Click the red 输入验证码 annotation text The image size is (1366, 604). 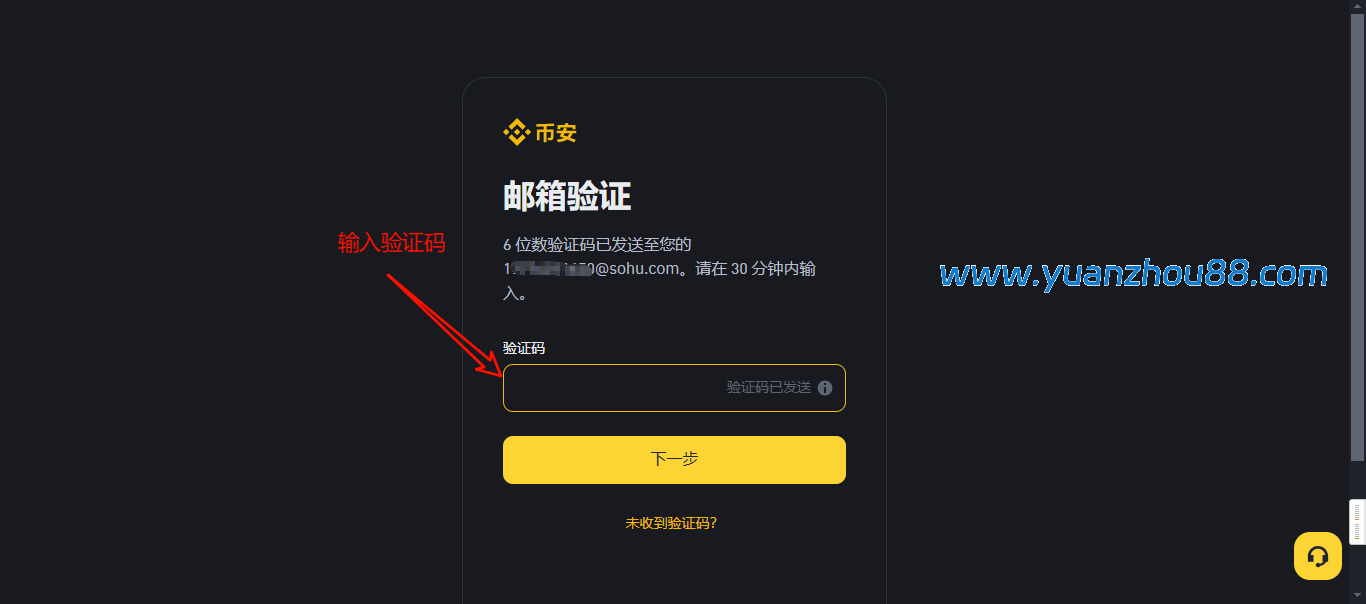point(391,243)
